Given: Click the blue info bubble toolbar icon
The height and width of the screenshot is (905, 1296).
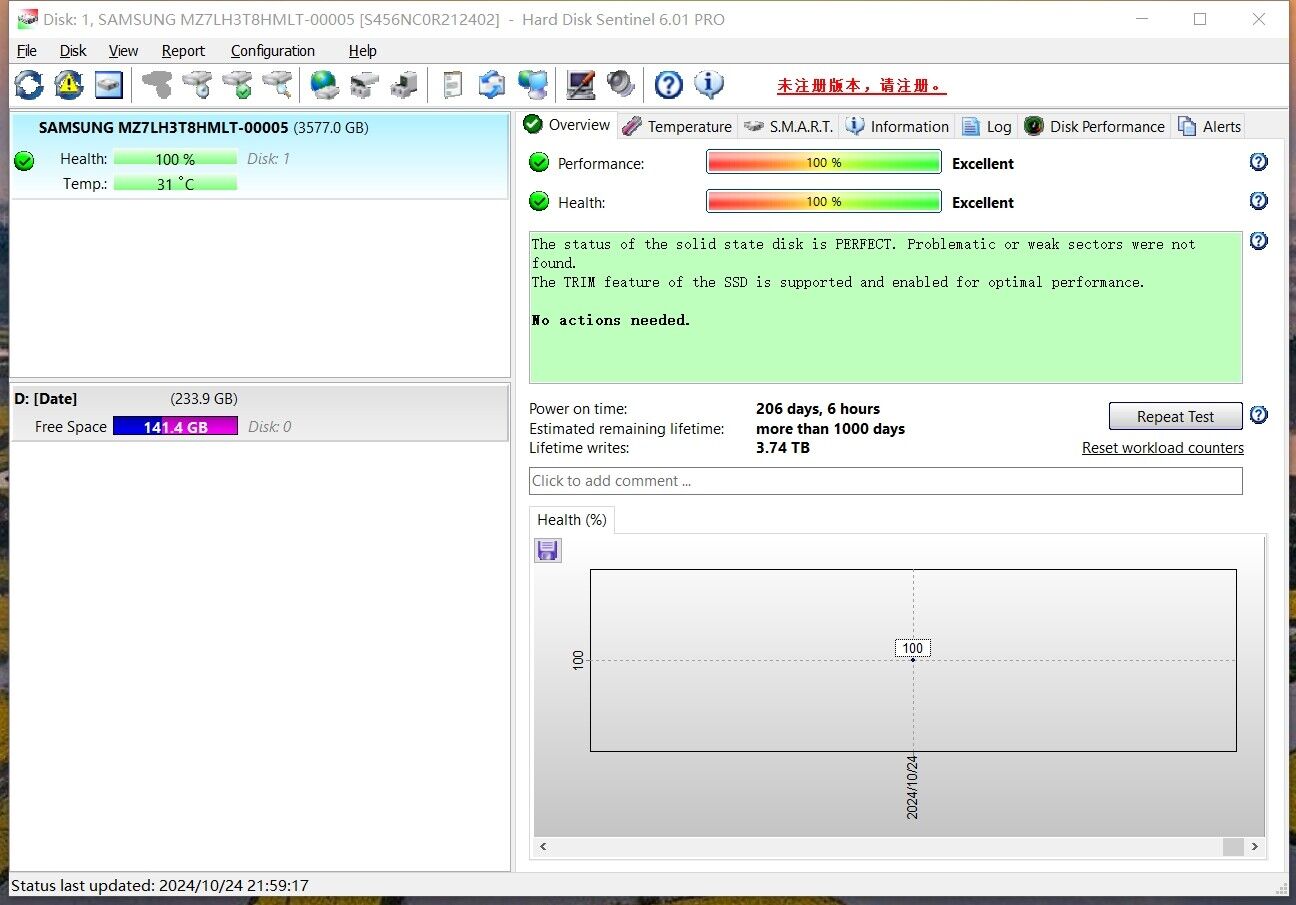Looking at the screenshot, I should [x=709, y=85].
